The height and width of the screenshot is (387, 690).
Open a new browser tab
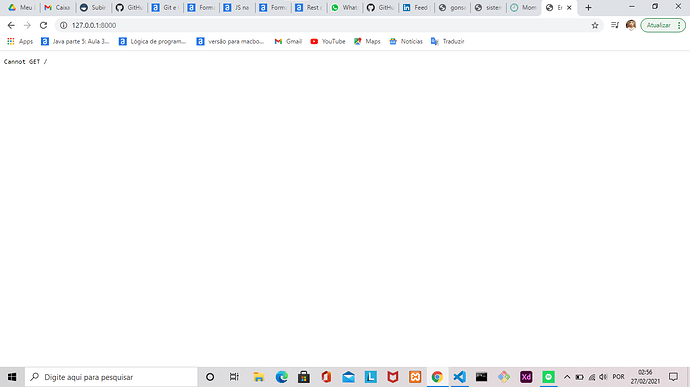588,7
